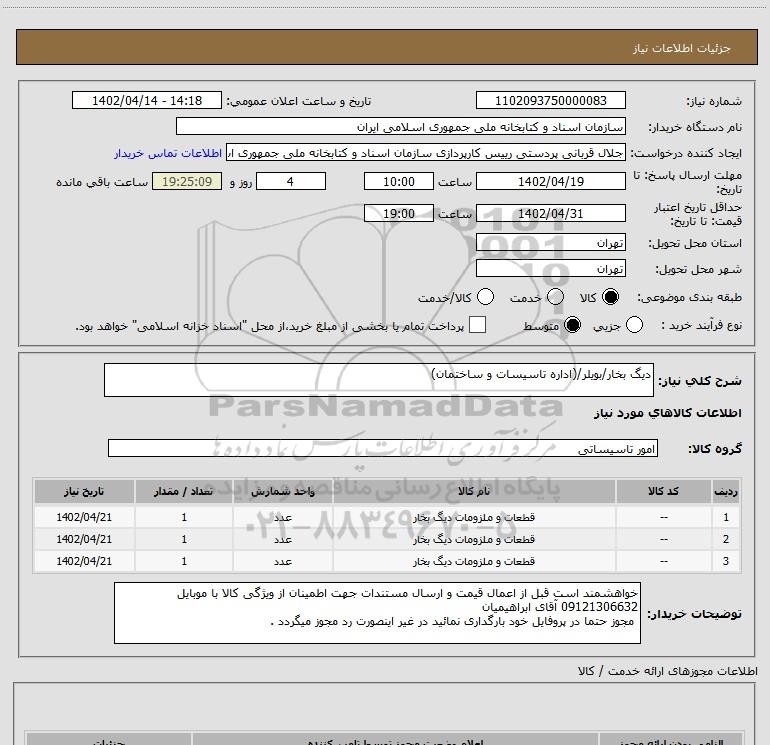Click the buyer organization name field
770x745 pixels.
[401, 127]
